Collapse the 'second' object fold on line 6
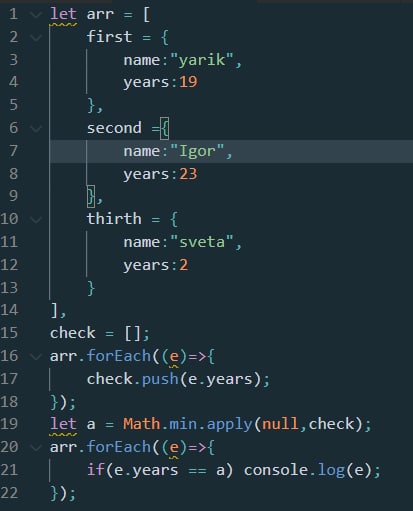This screenshot has height=511, width=413. (x=35, y=128)
